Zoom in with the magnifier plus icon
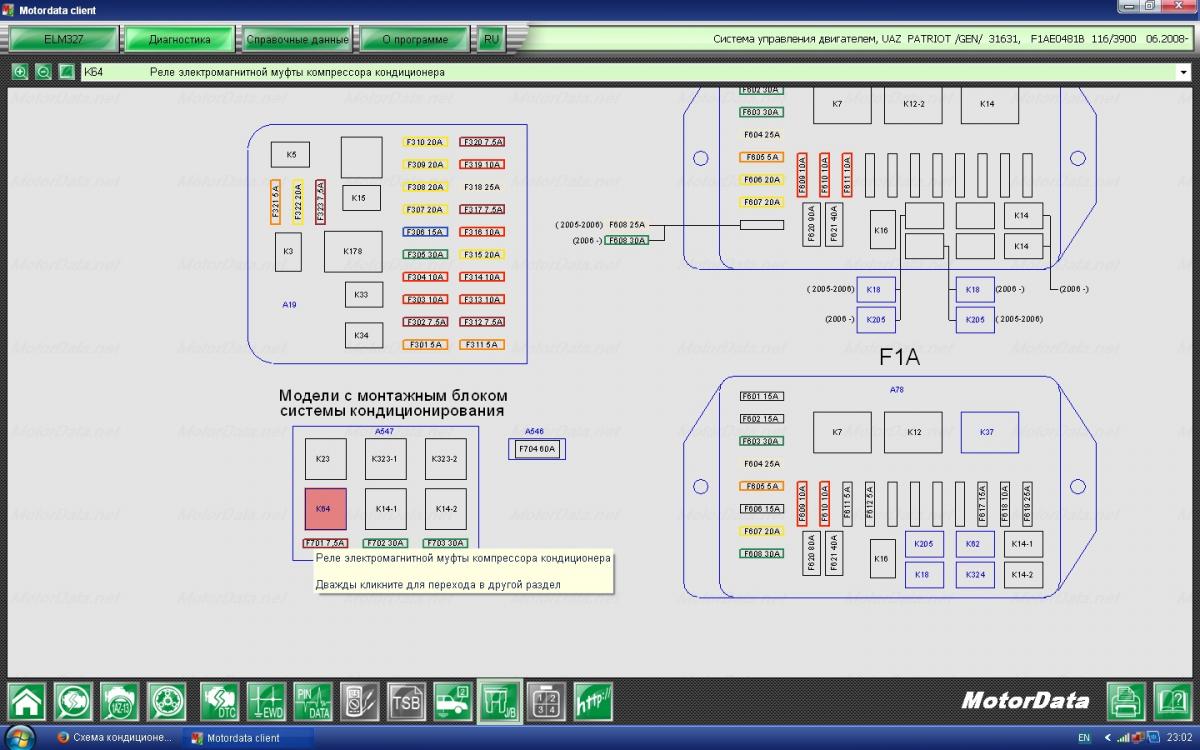1200x750 pixels. [x=20, y=72]
